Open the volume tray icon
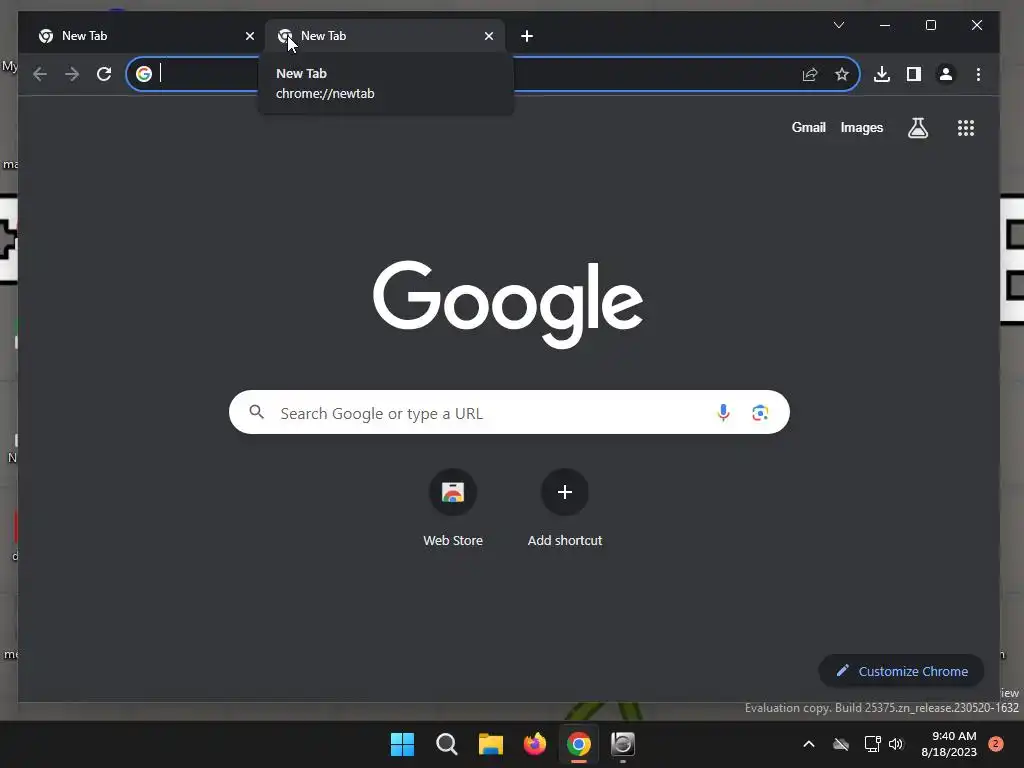 pyautogui.click(x=896, y=744)
